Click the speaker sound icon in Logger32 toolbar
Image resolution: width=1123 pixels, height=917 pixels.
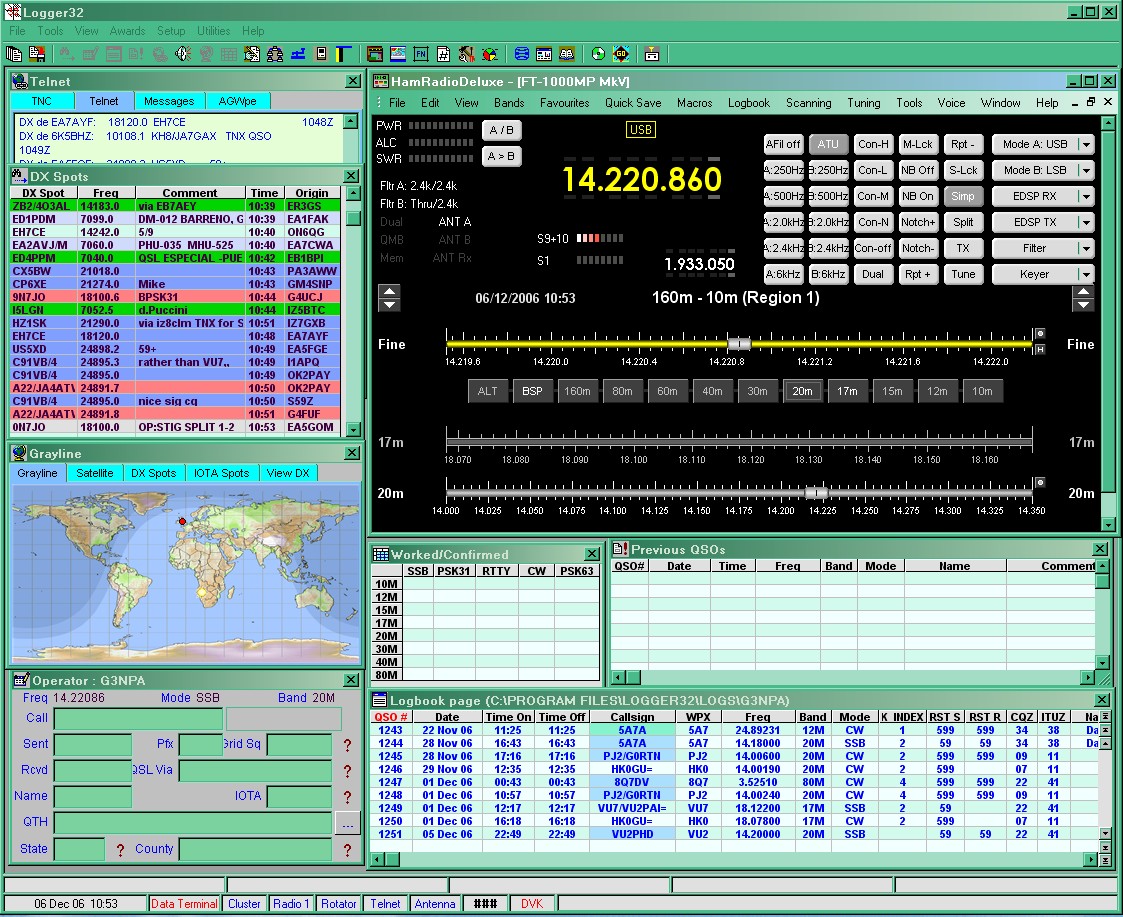[x=183, y=54]
